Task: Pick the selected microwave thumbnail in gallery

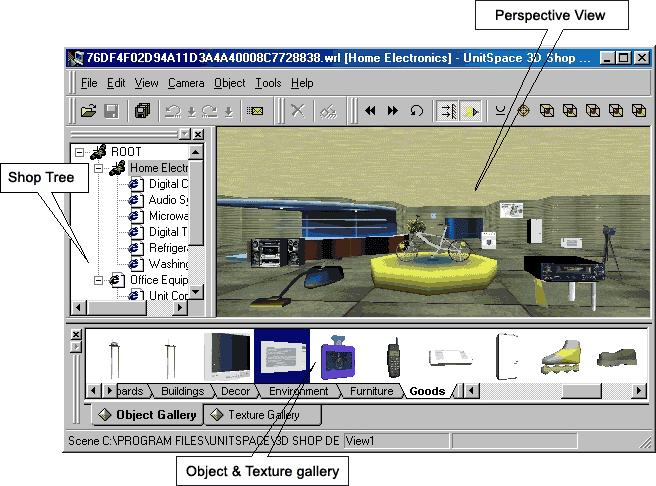Action: pyautogui.click(x=282, y=356)
